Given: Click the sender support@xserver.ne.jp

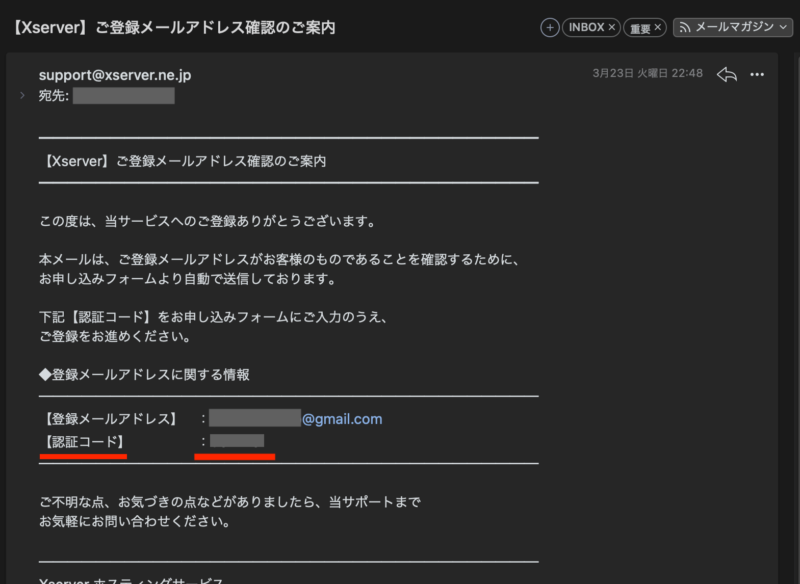Looking at the screenshot, I should tap(115, 75).
